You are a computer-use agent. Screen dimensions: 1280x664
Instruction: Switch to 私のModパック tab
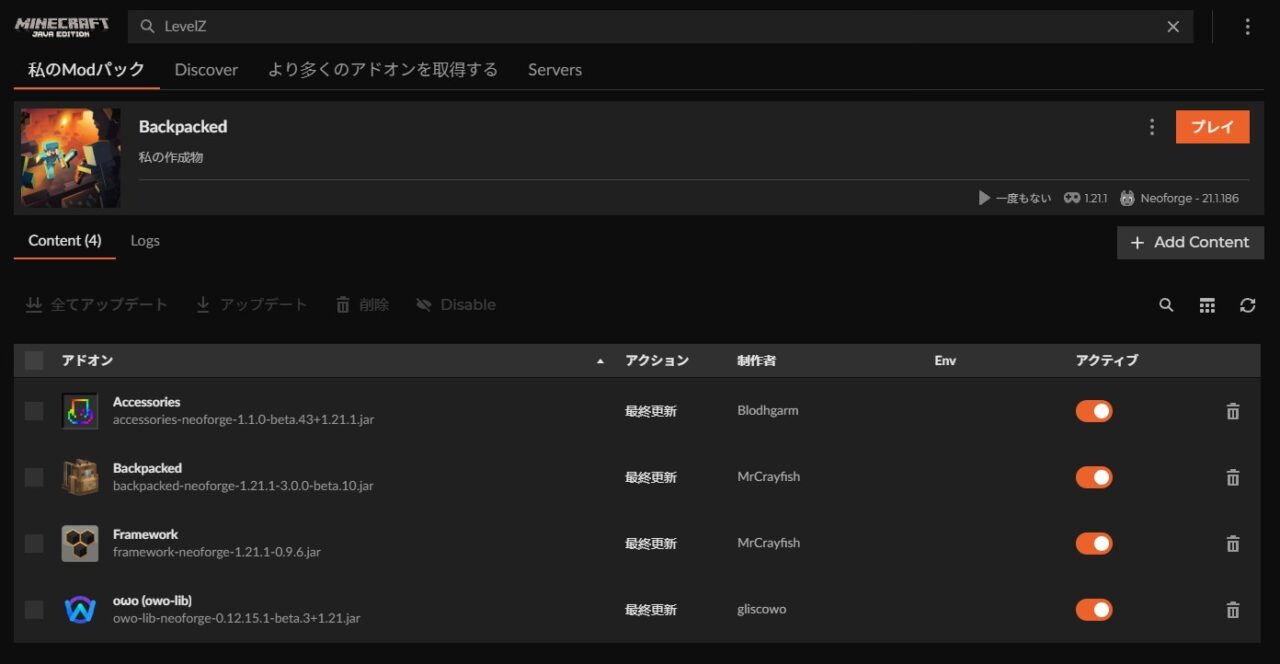pos(86,70)
